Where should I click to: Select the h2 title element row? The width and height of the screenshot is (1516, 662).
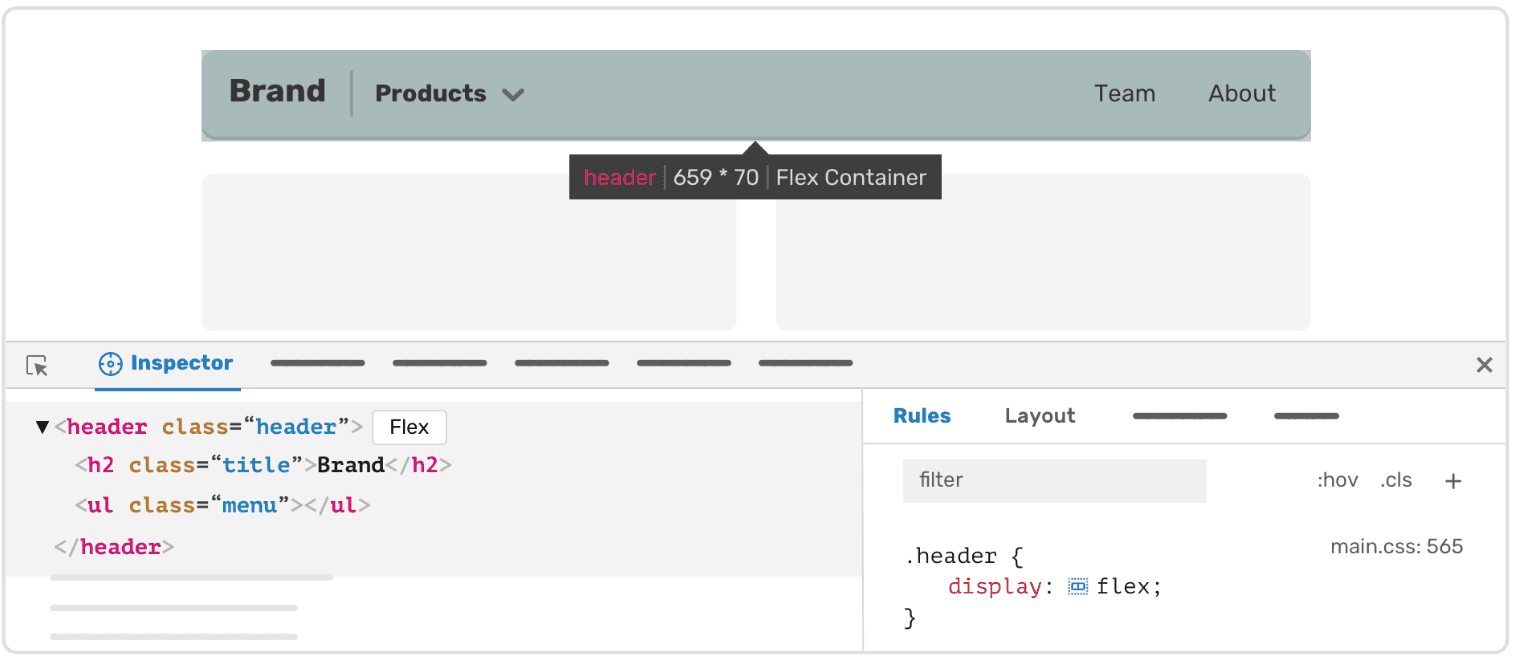click(263, 465)
